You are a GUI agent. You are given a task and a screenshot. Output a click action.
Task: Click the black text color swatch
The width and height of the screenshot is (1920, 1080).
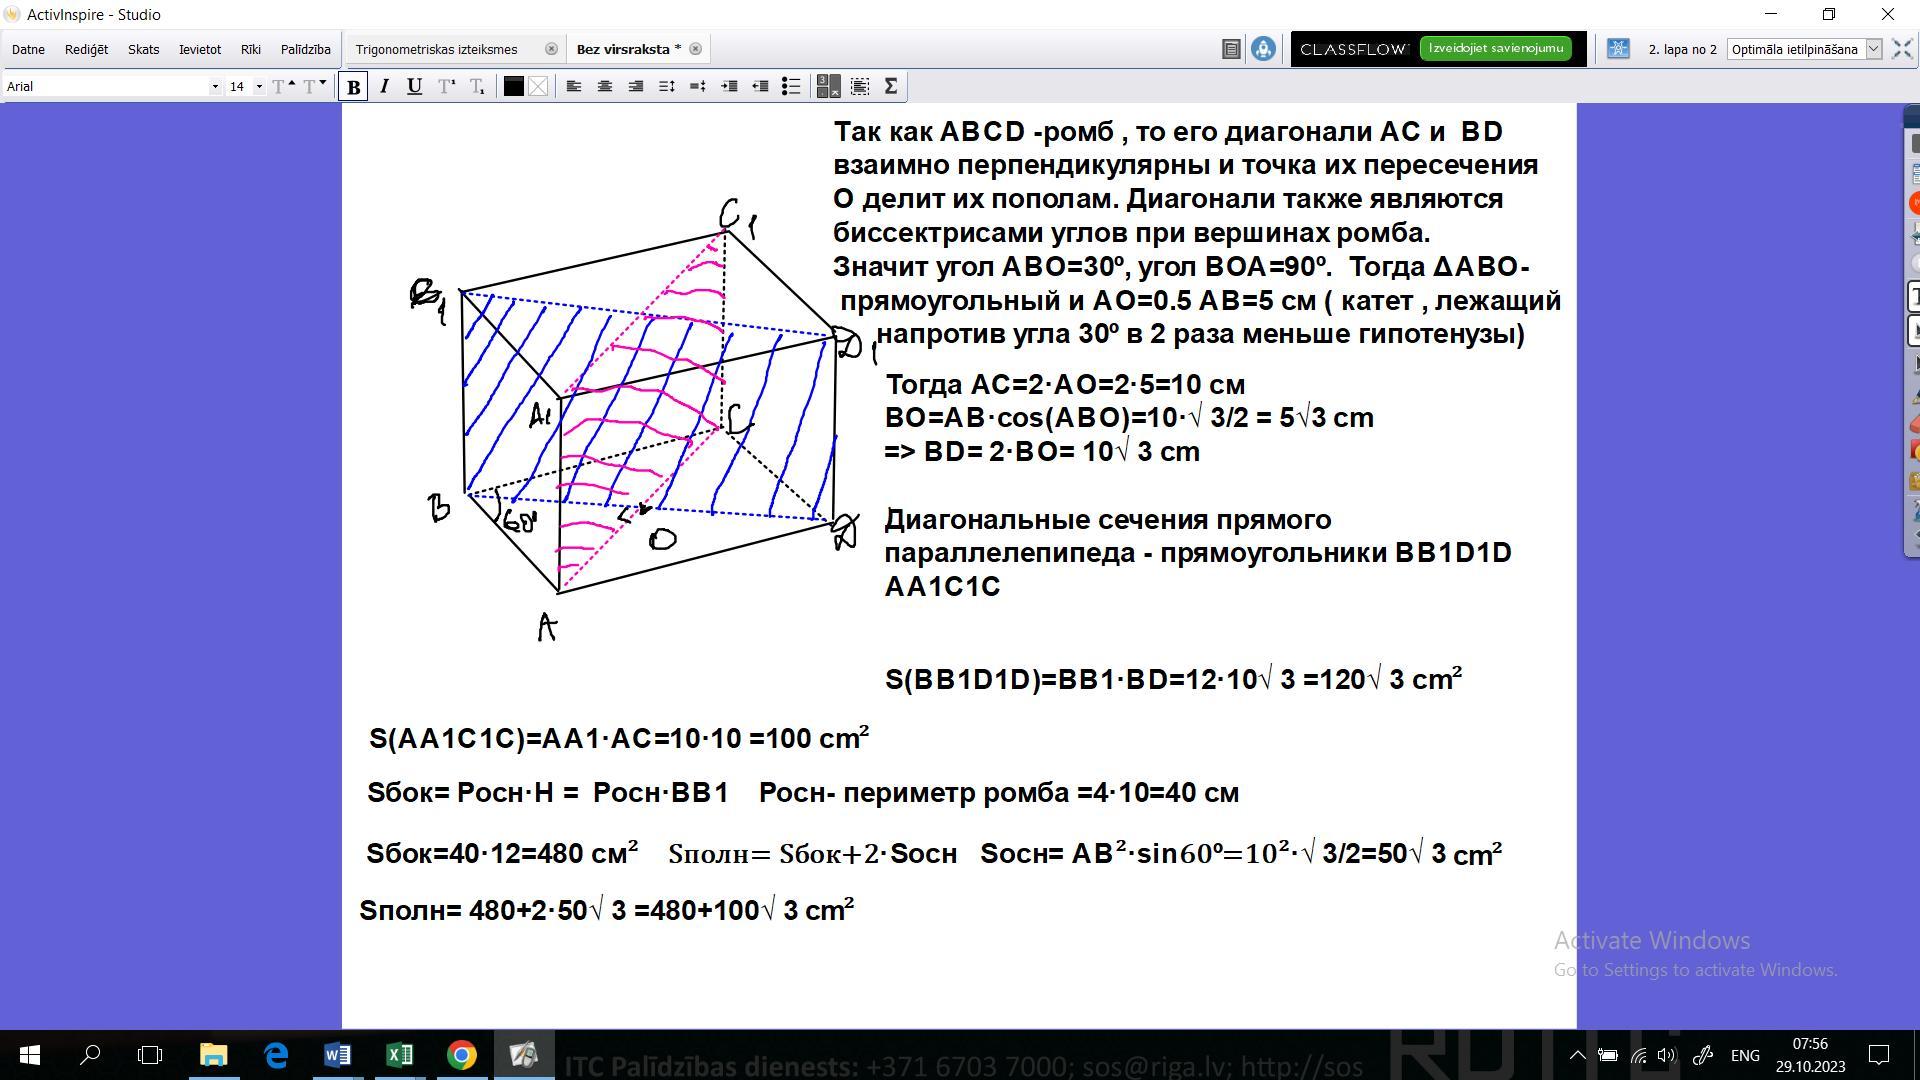513,87
